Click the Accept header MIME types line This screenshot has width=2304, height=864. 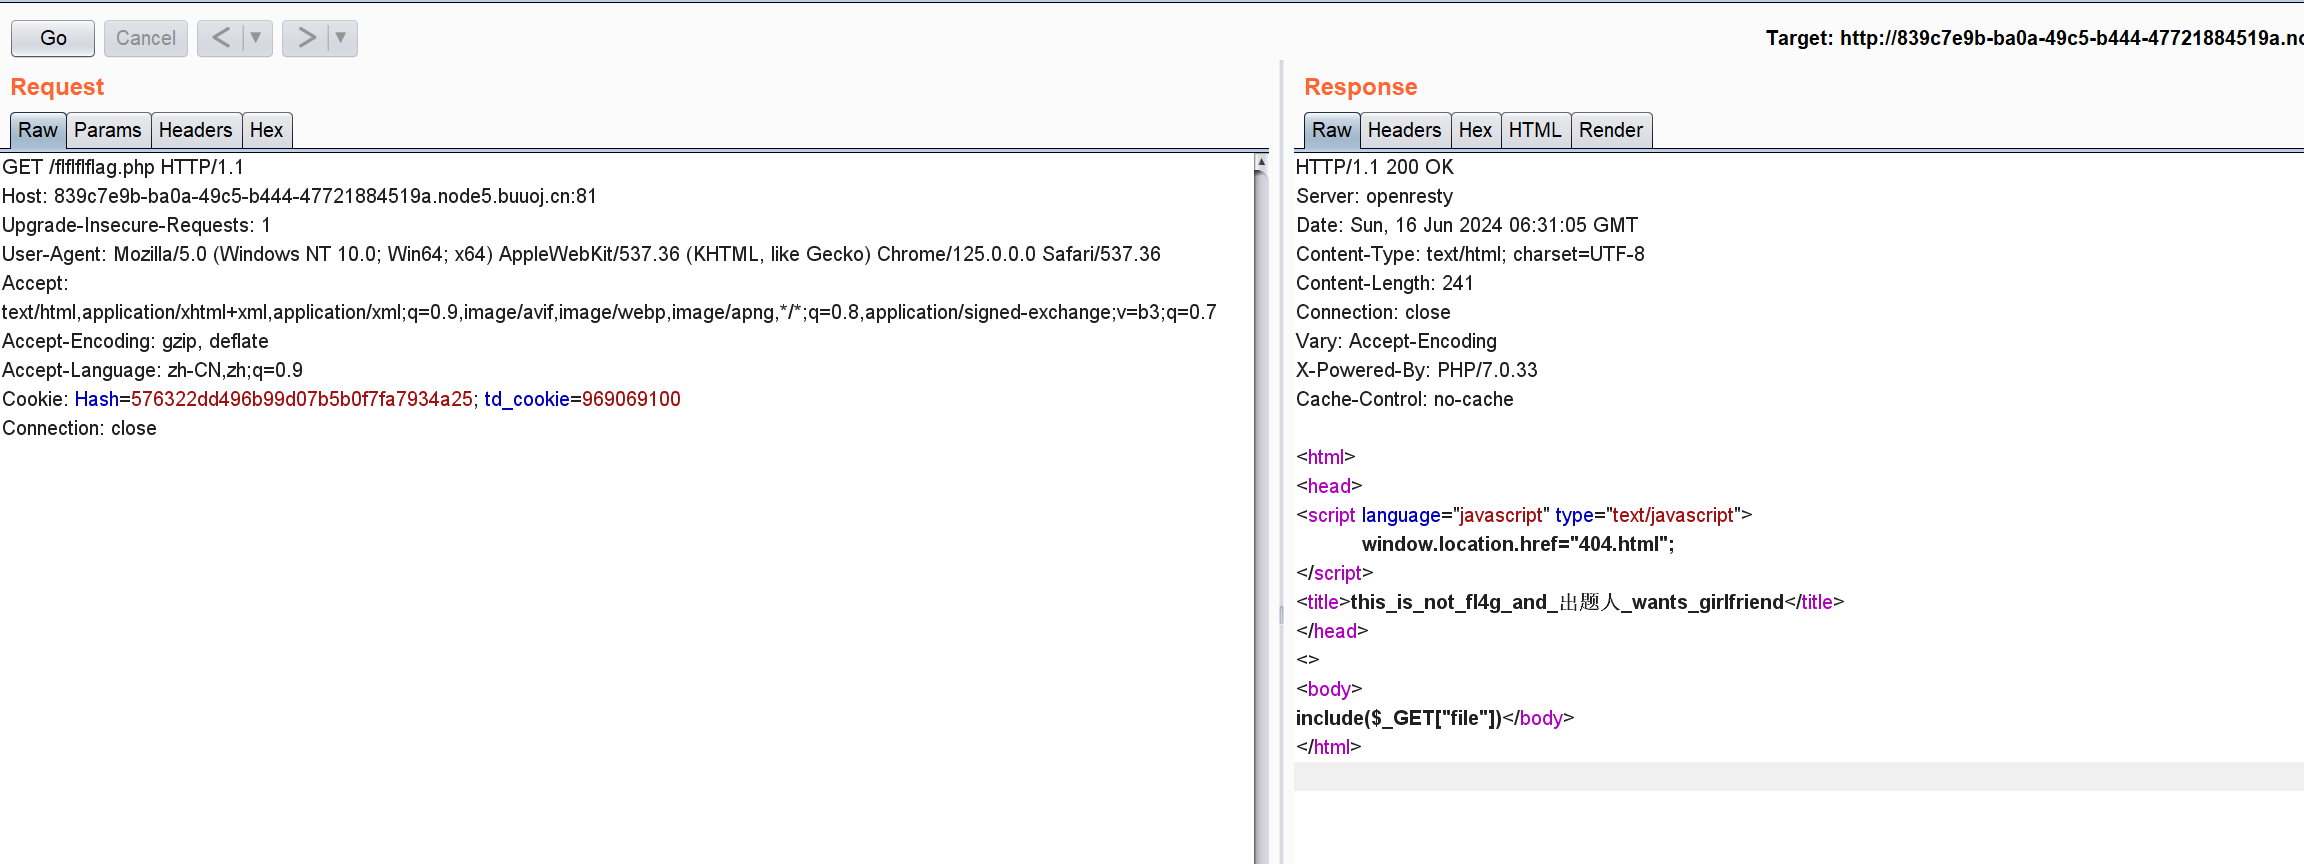609,312
